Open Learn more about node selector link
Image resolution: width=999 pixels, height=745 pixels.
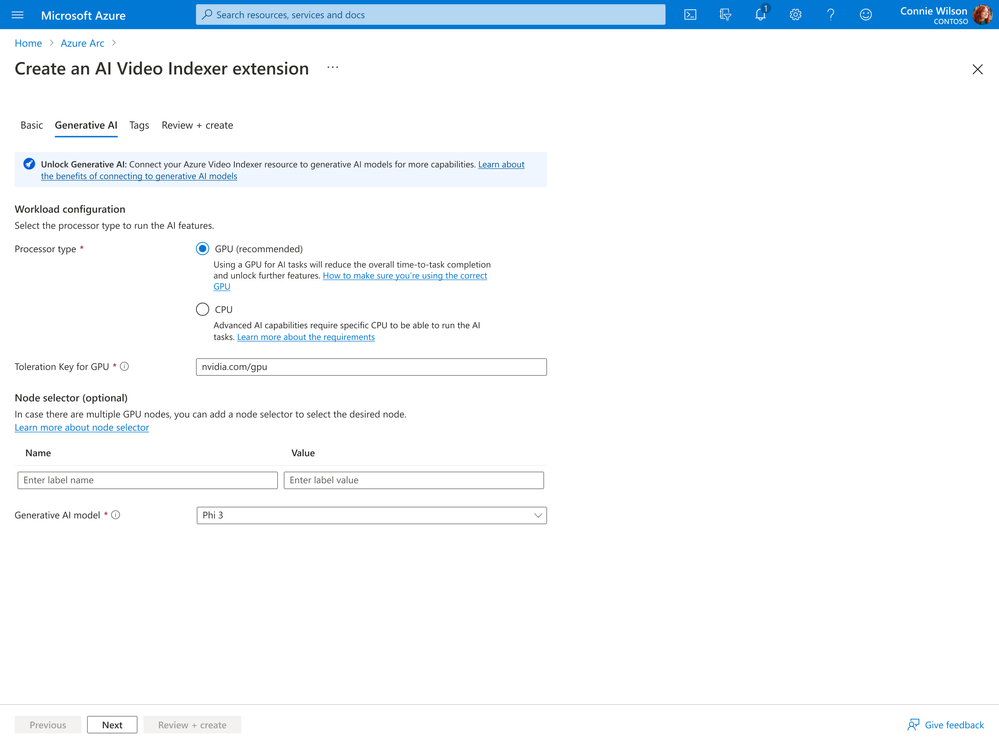[x=82, y=428]
